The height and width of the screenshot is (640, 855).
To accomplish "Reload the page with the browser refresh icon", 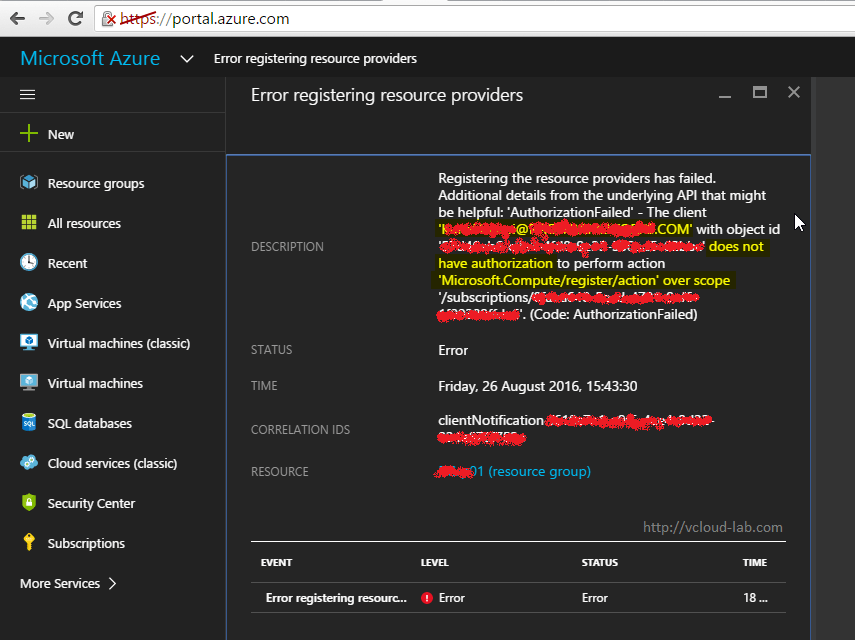I will pos(74,18).
